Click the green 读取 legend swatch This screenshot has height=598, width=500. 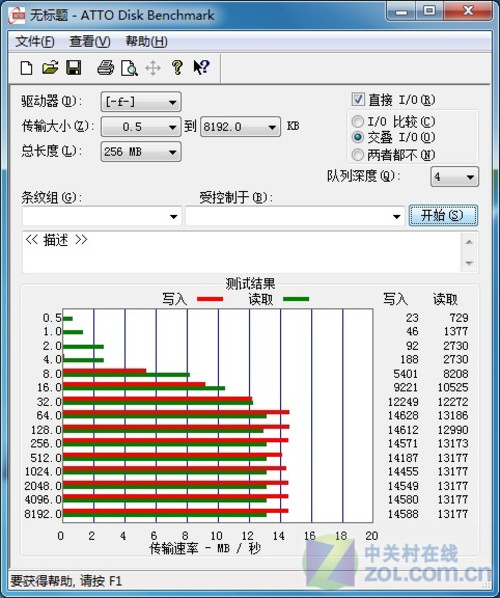tap(296, 299)
